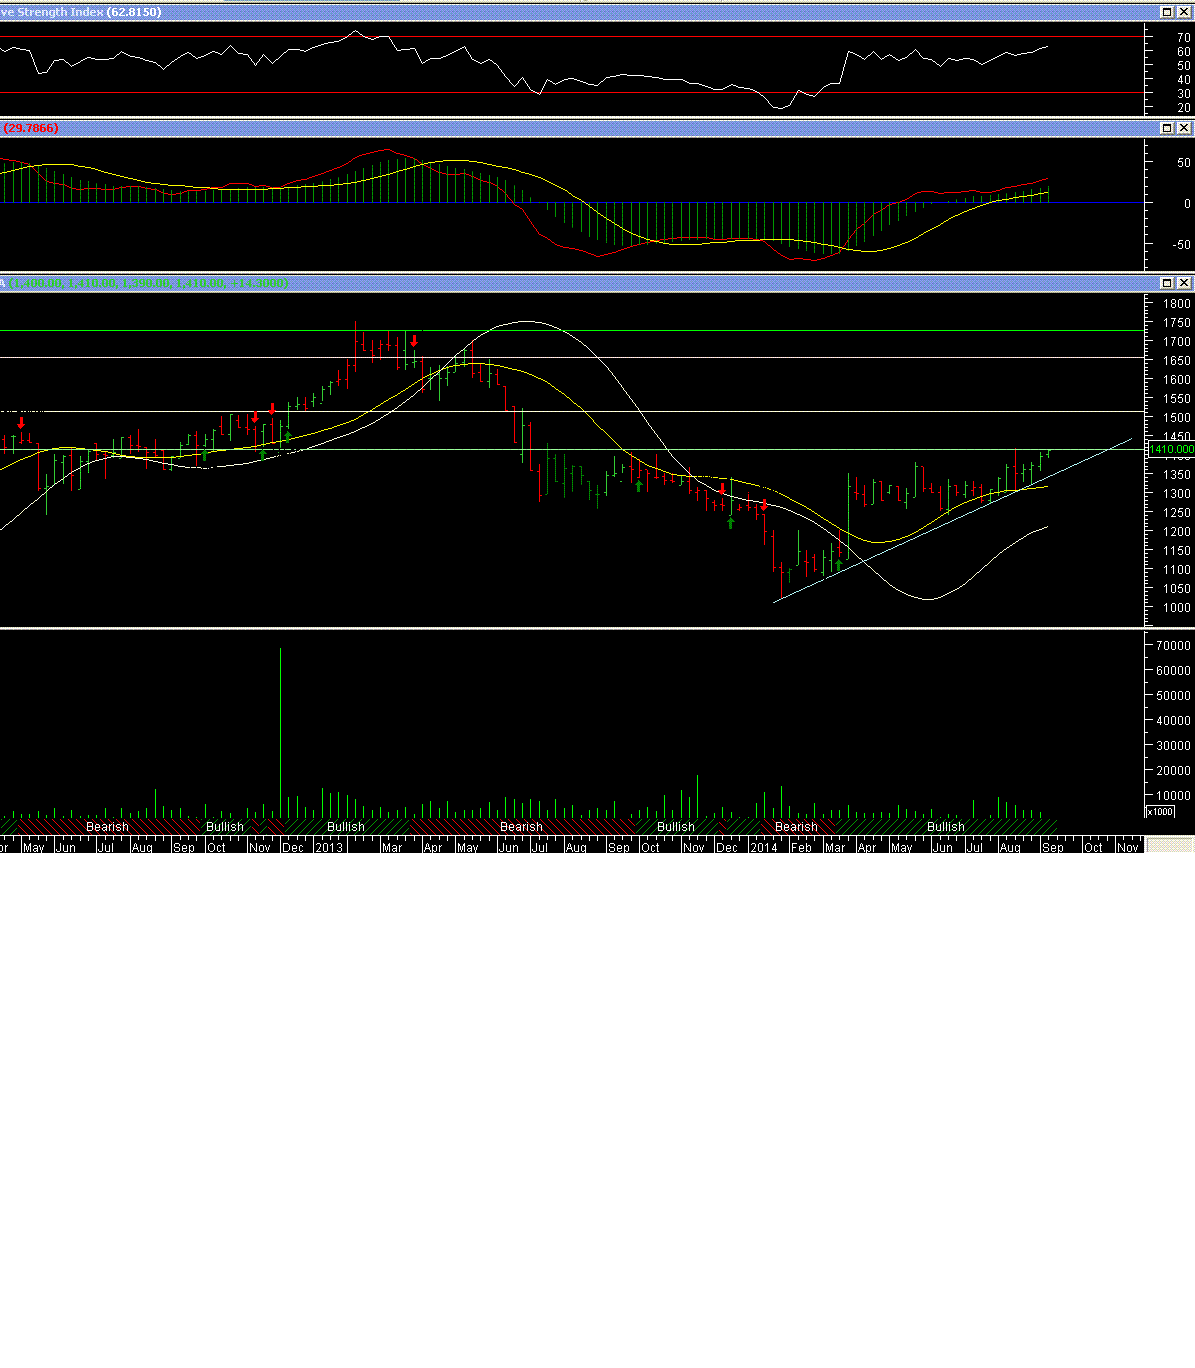Select the green buy arrow near October 2013

[x=639, y=486]
